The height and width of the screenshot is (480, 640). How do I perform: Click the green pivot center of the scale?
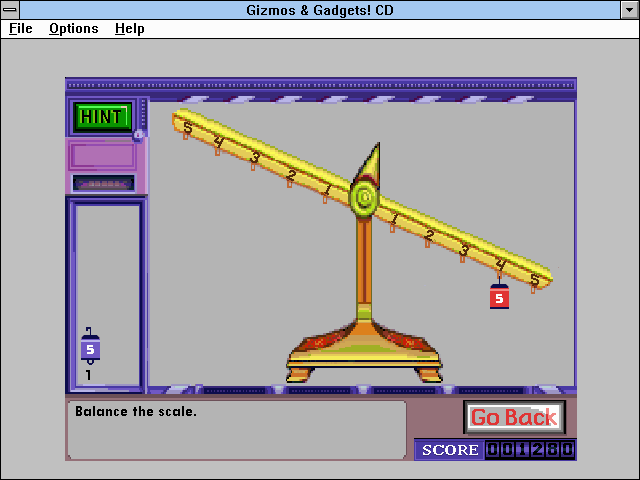coord(364,198)
